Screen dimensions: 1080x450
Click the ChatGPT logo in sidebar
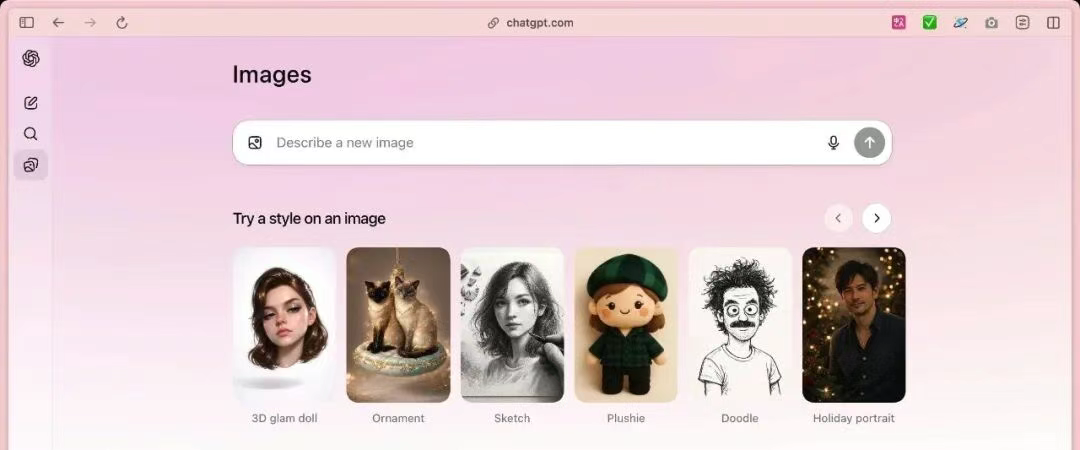click(x=30, y=59)
